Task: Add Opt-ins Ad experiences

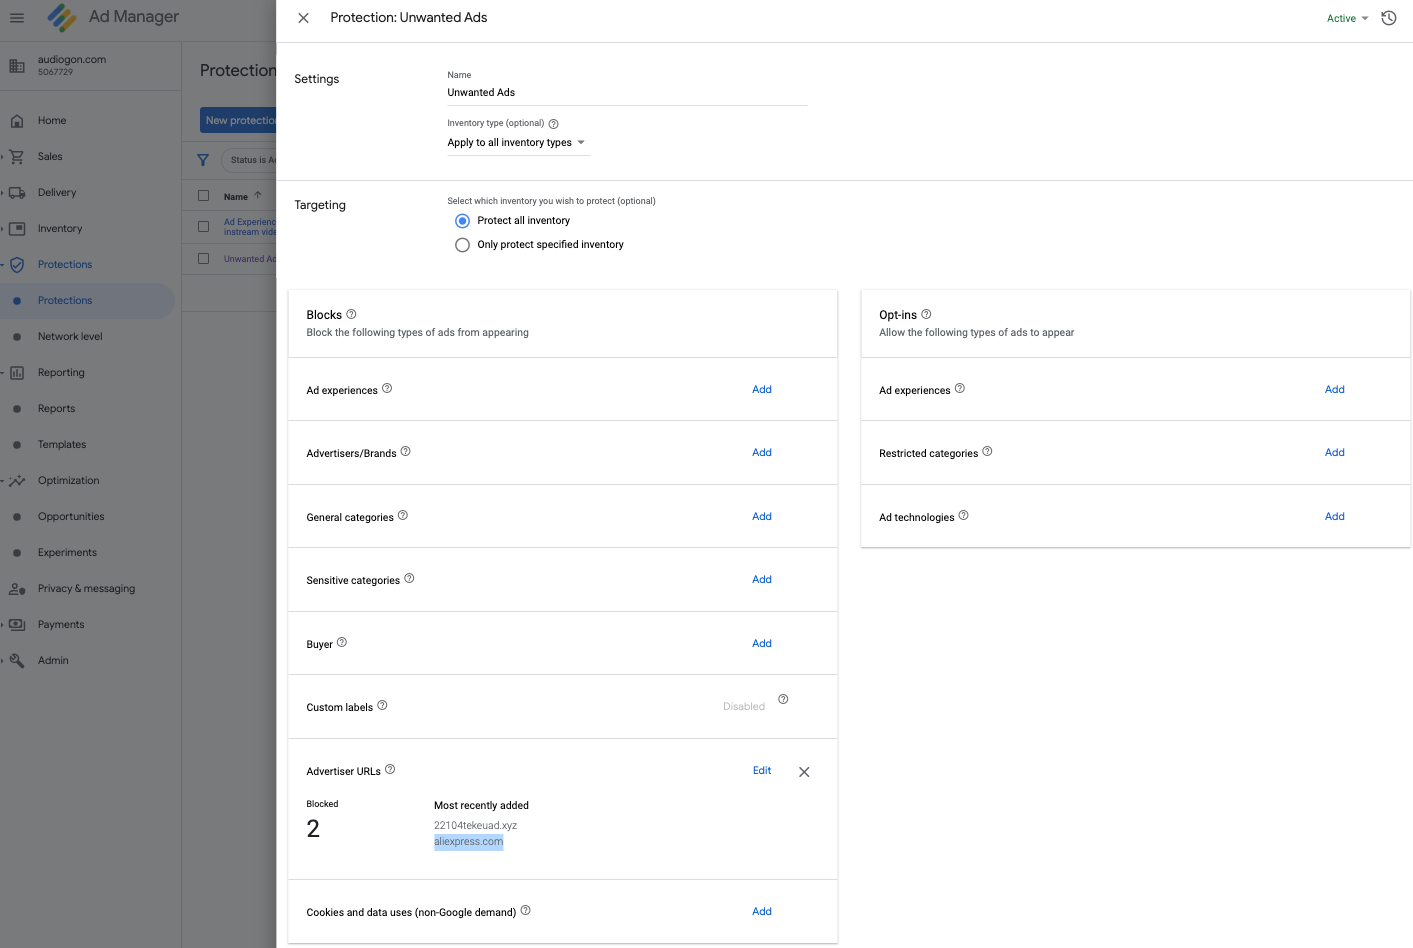Action: click(x=1335, y=389)
